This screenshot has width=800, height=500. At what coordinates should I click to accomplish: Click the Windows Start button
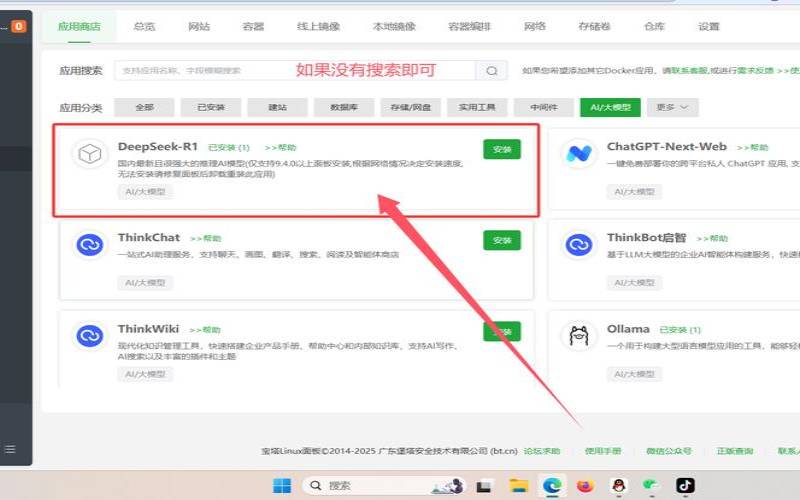282,485
